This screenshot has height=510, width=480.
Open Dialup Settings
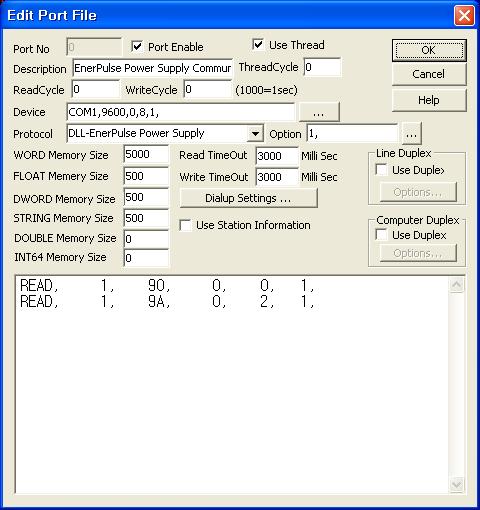248,198
